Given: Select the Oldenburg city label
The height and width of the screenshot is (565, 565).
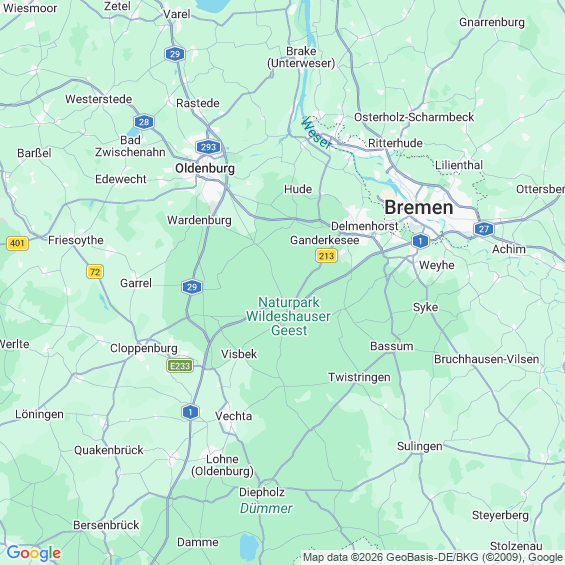Looking at the screenshot, I should coord(205,169).
